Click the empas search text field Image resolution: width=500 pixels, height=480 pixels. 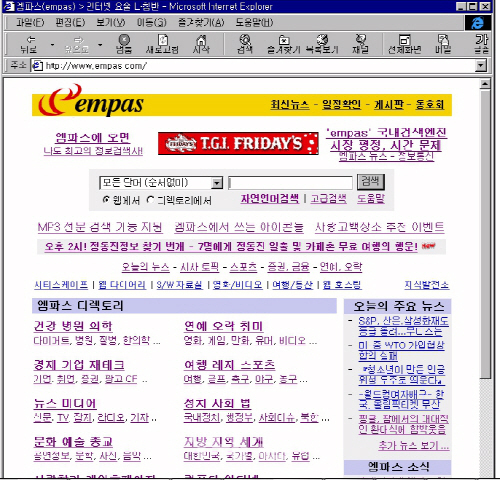pyautogui.click(x=290, y=183)
